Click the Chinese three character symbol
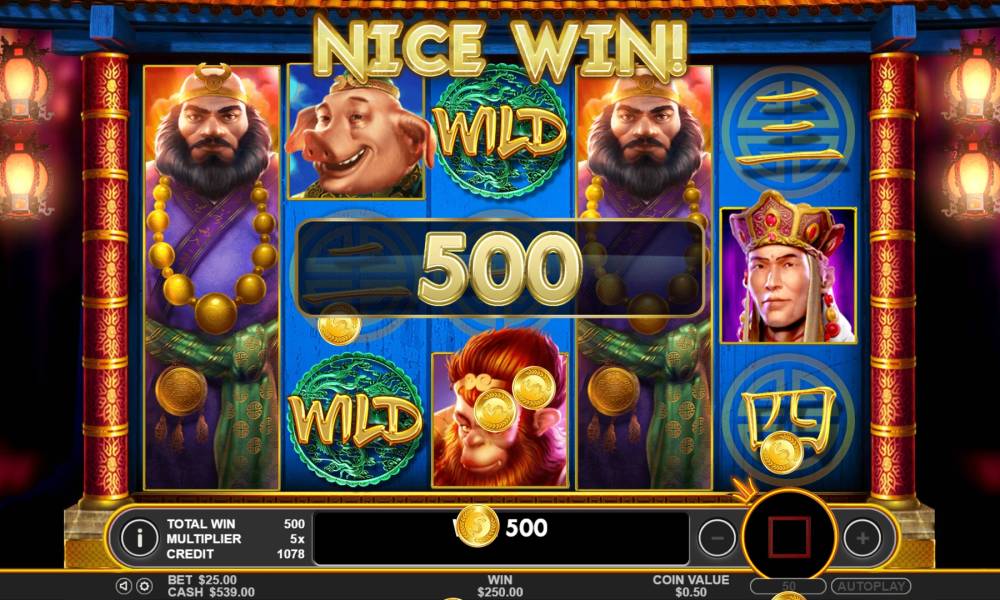The width and height of the screenshot is (1000, 600). tap(788, 132)
